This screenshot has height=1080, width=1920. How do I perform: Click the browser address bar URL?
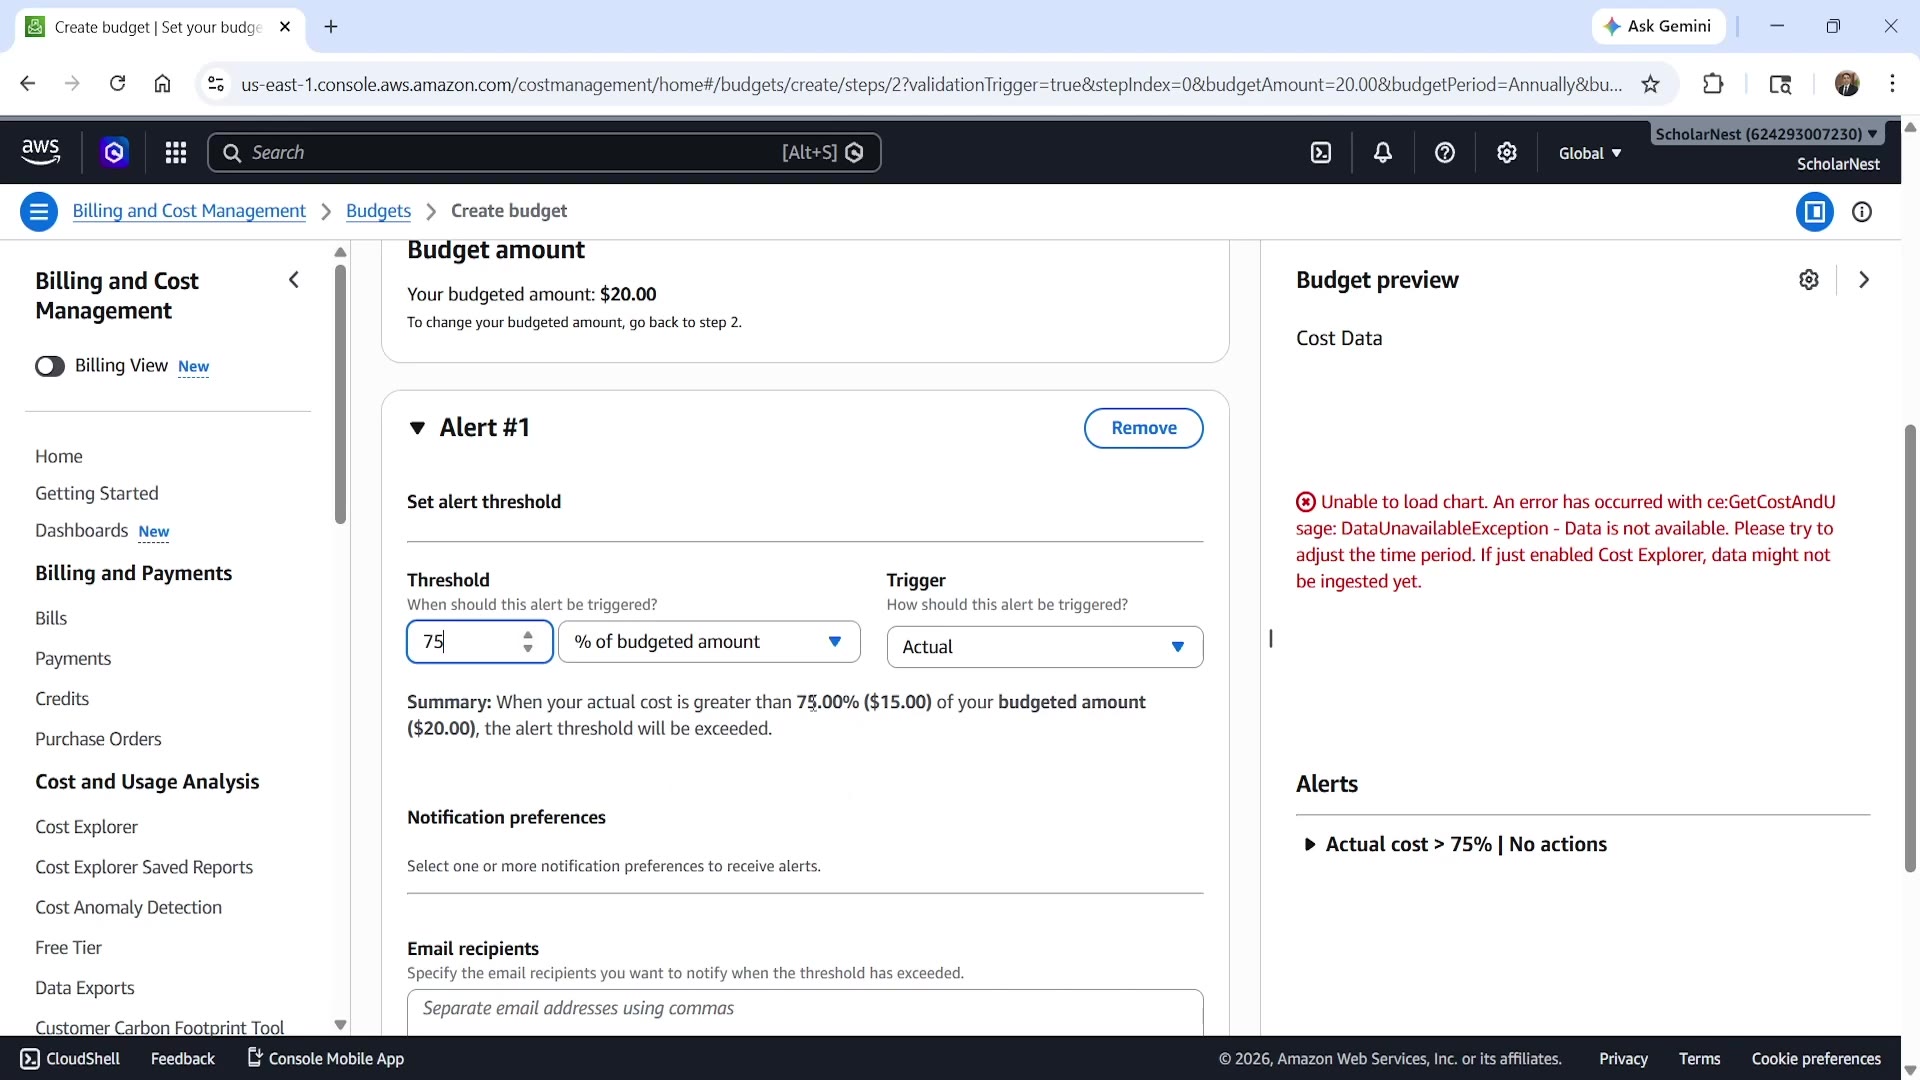point(931,84)
